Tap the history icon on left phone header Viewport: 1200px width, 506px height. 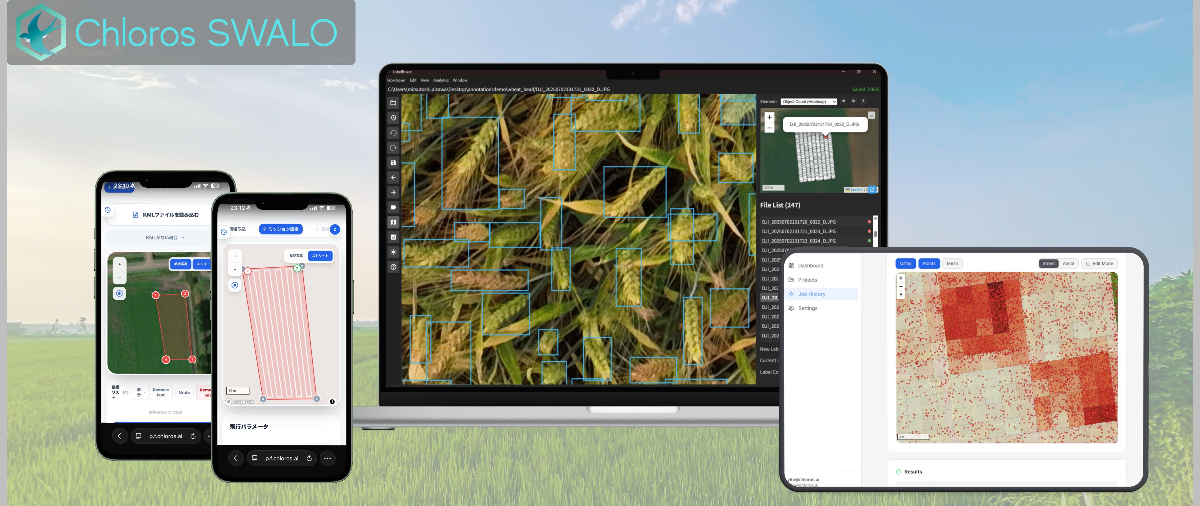tap(108, 211)
